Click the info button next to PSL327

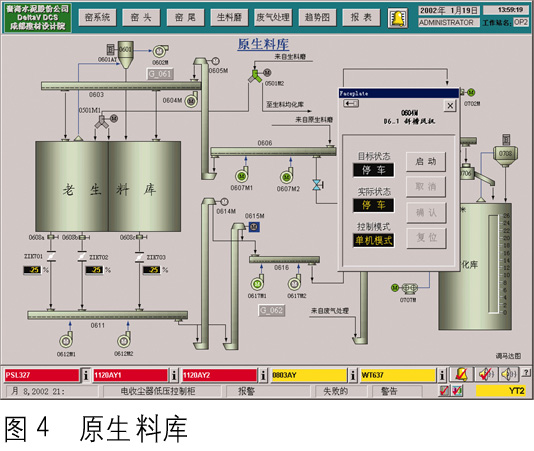click(x=85, y=375)
